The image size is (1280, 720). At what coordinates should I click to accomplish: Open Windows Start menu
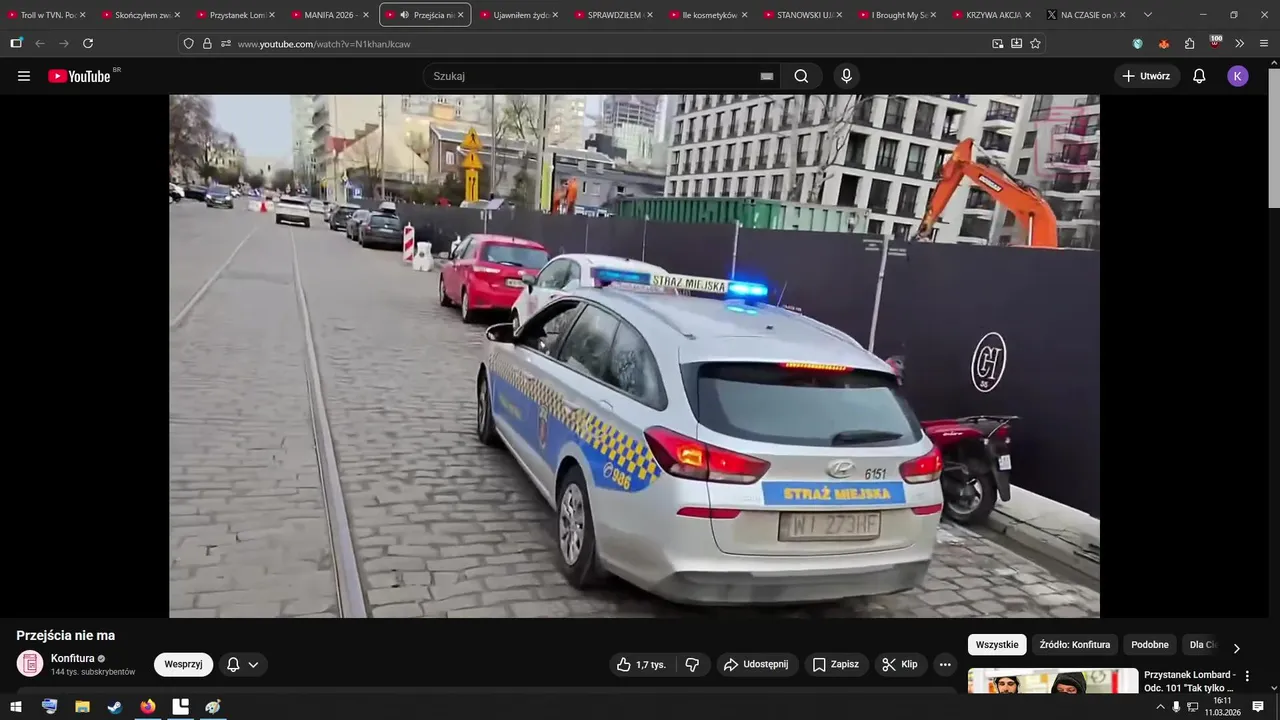tap(16, 707)
